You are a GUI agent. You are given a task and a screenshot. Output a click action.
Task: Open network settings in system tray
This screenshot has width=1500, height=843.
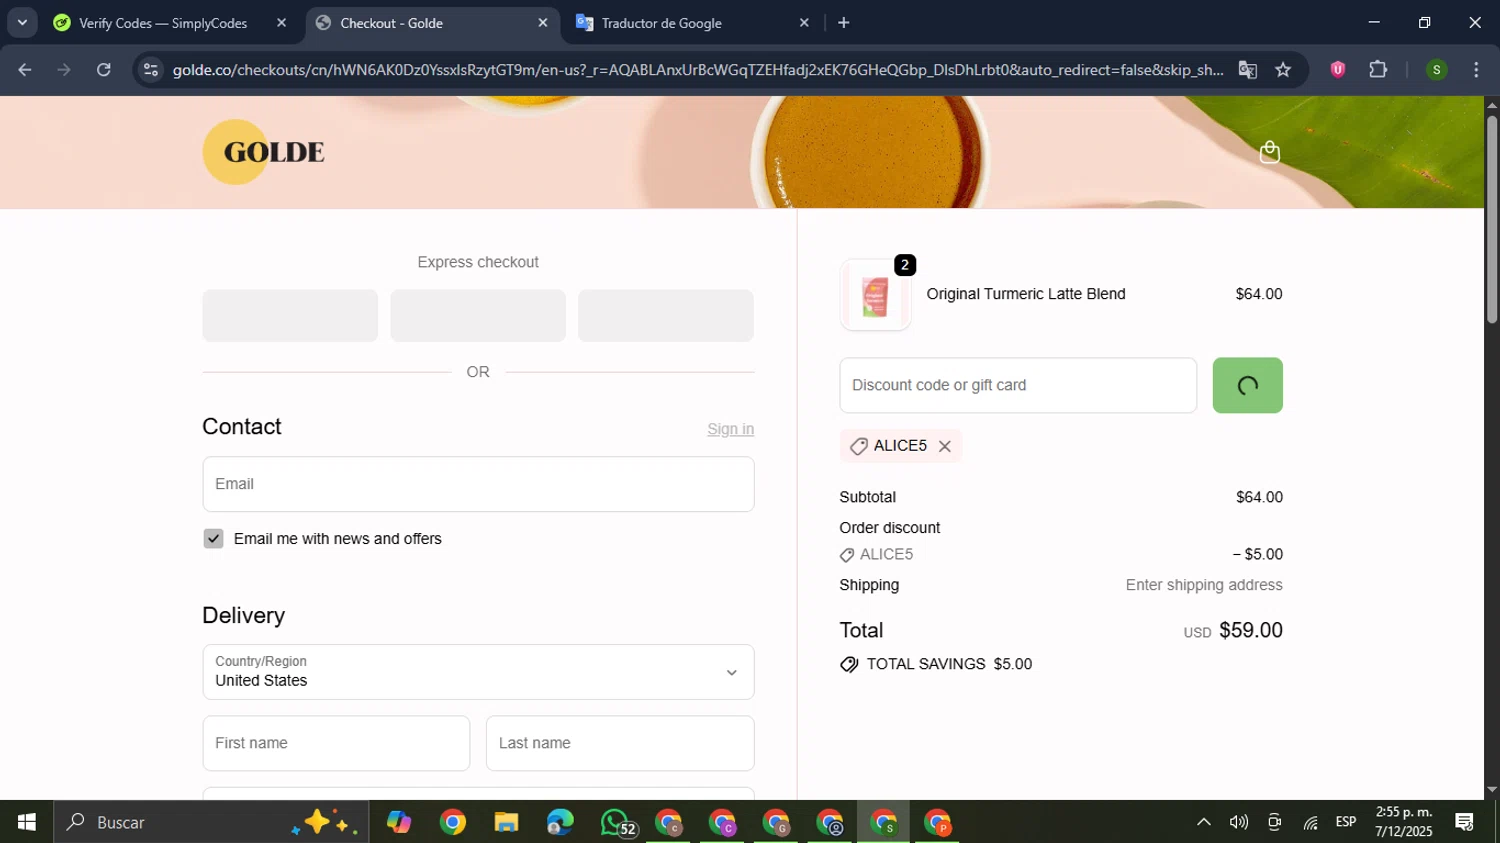click(1310, 822)
